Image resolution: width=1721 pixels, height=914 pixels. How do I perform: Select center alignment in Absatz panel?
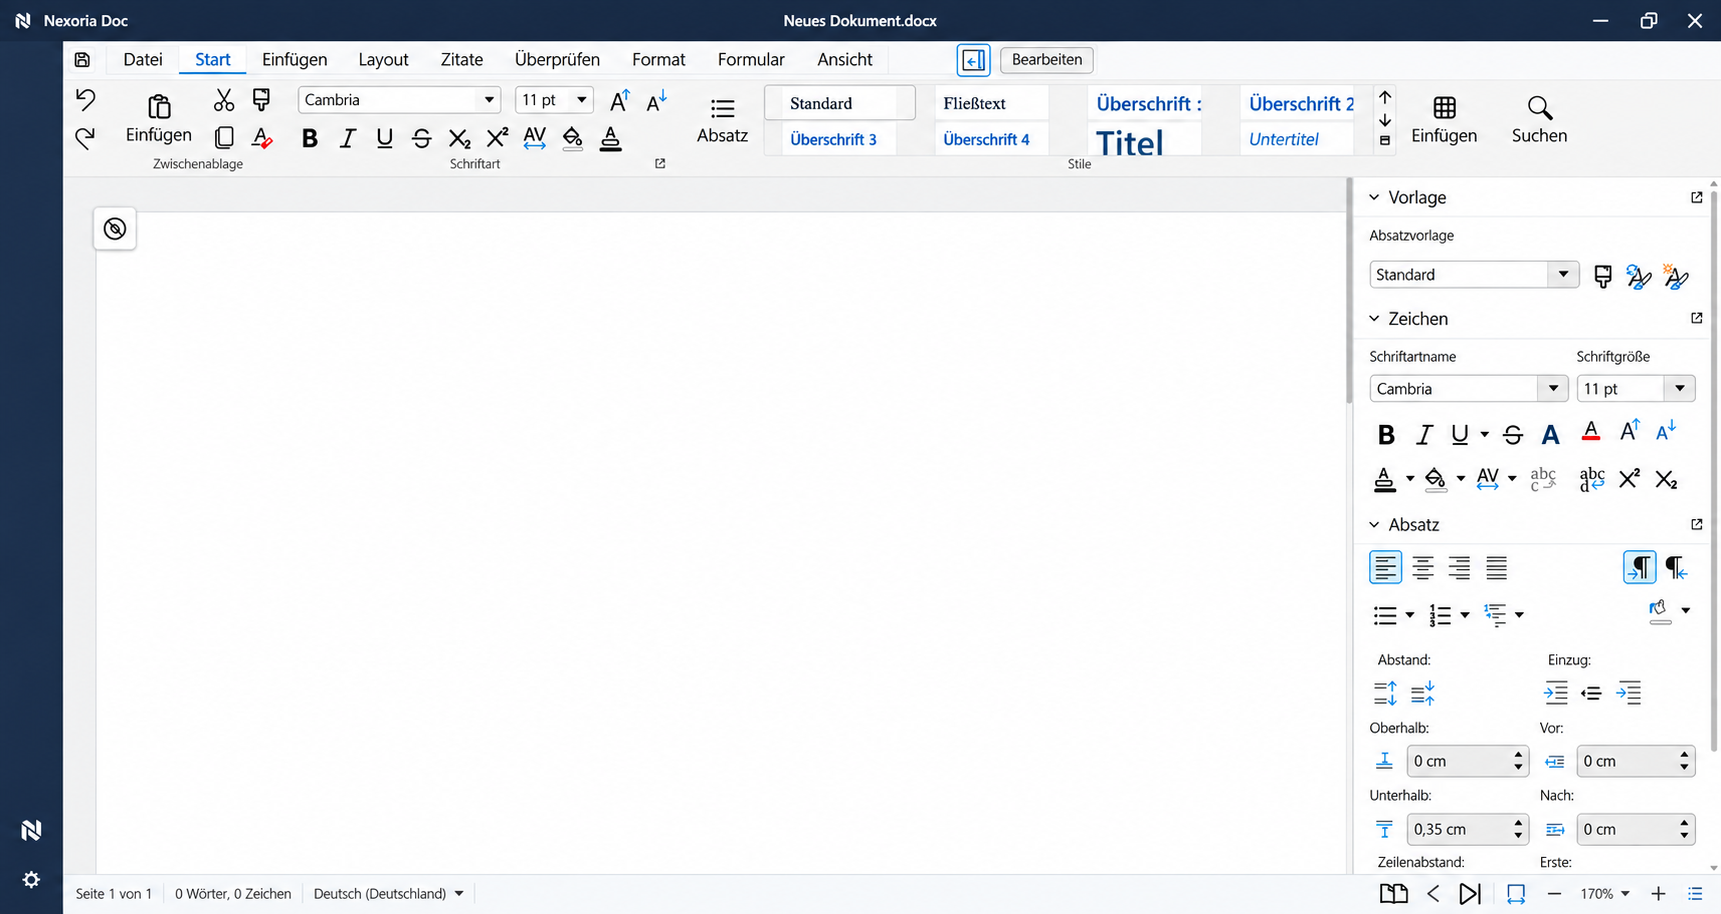click(x=1423, y=568)
